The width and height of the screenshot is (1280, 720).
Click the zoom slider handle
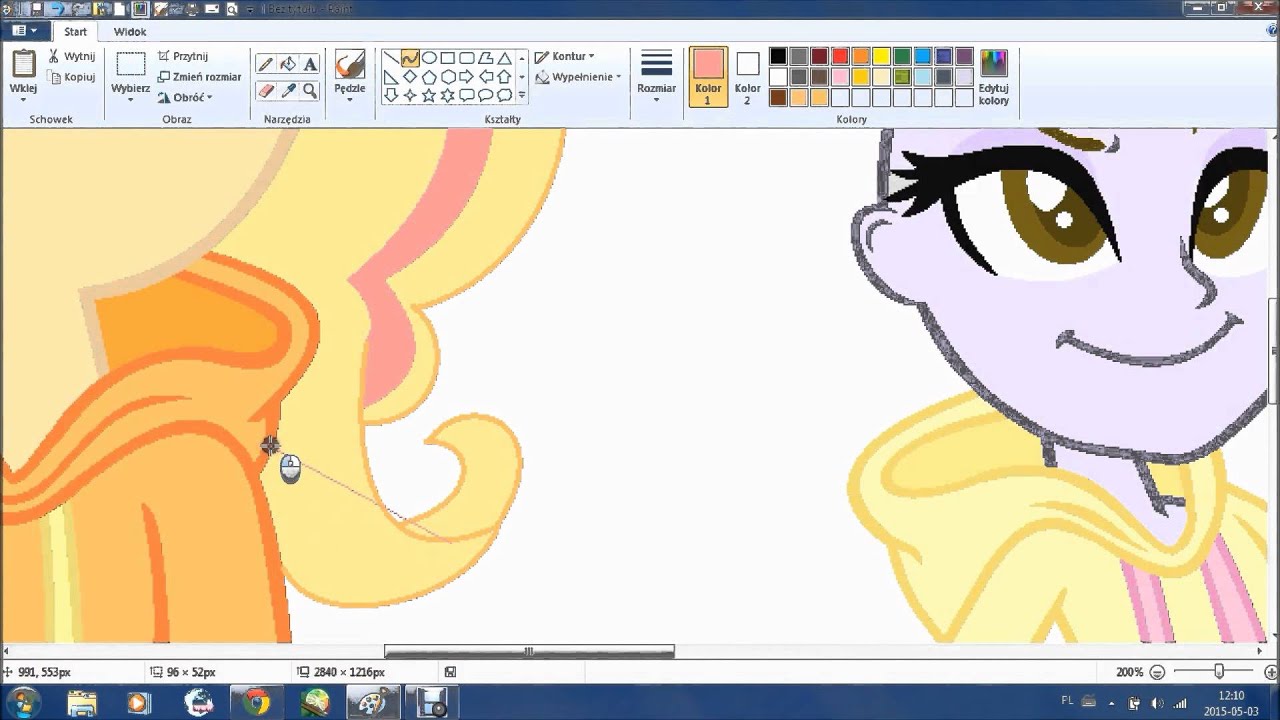click(1218, 672)
